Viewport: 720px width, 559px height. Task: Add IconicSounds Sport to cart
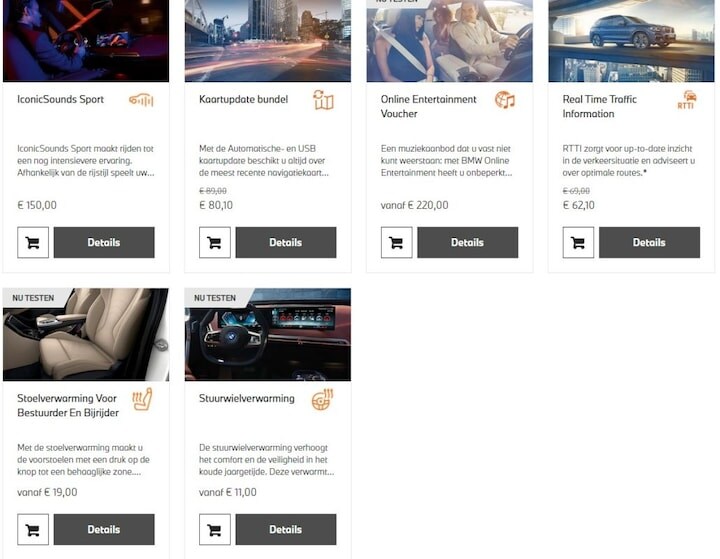(x=33, y=242)
